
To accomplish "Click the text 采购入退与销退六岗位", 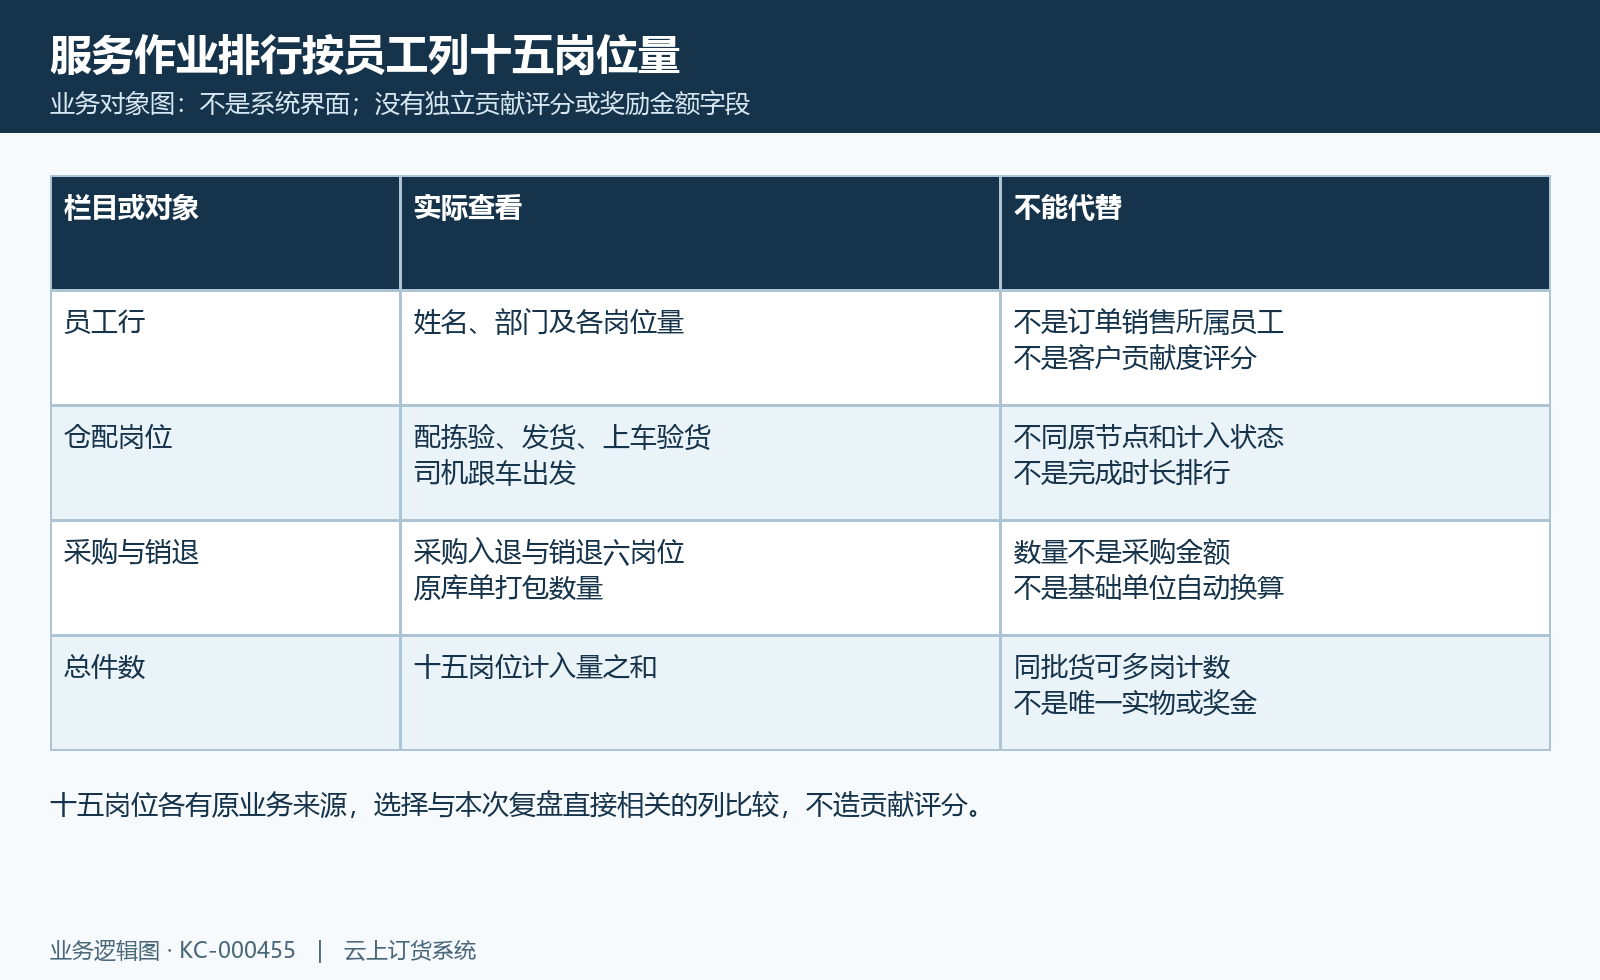I will [549, 552].
